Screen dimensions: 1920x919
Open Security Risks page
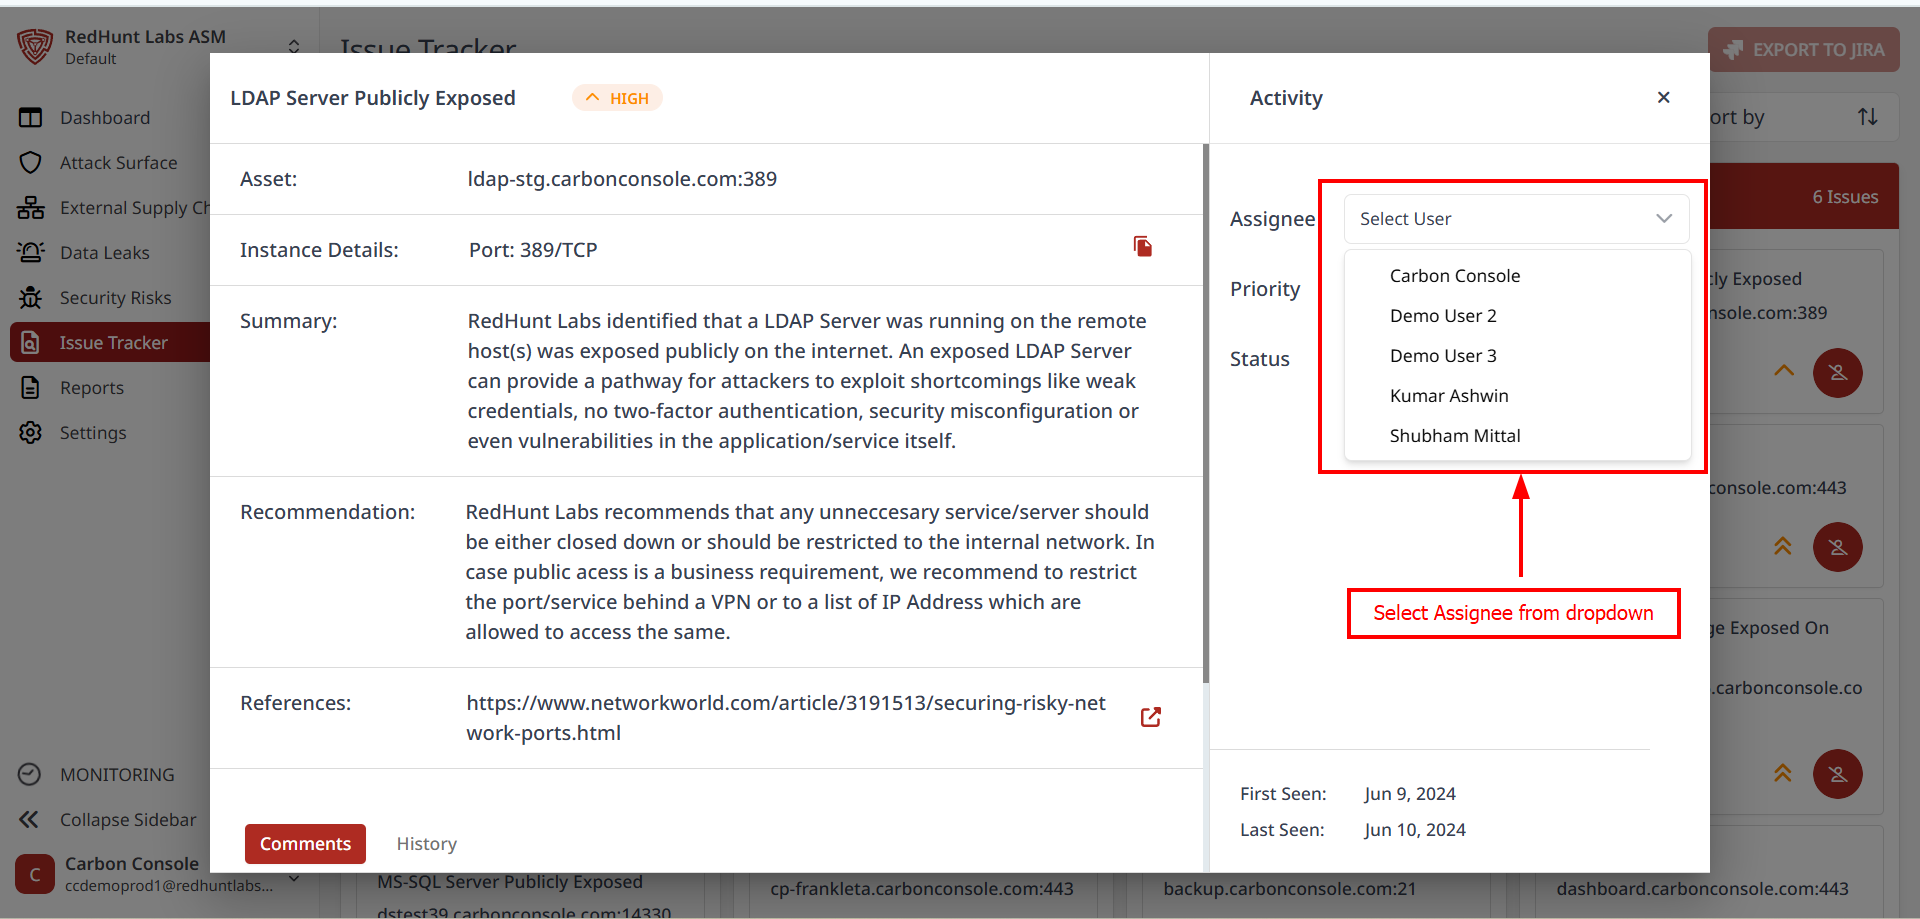(x=115, y=298)
